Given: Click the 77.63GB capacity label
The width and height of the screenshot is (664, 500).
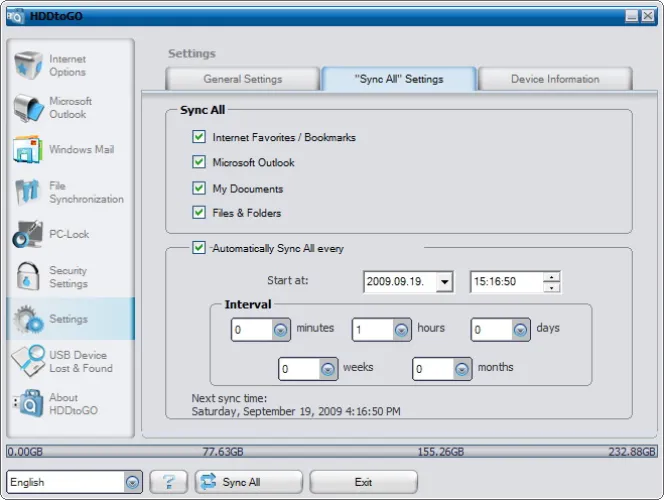Looking at the screenshot, I should (x=223, y=452).
